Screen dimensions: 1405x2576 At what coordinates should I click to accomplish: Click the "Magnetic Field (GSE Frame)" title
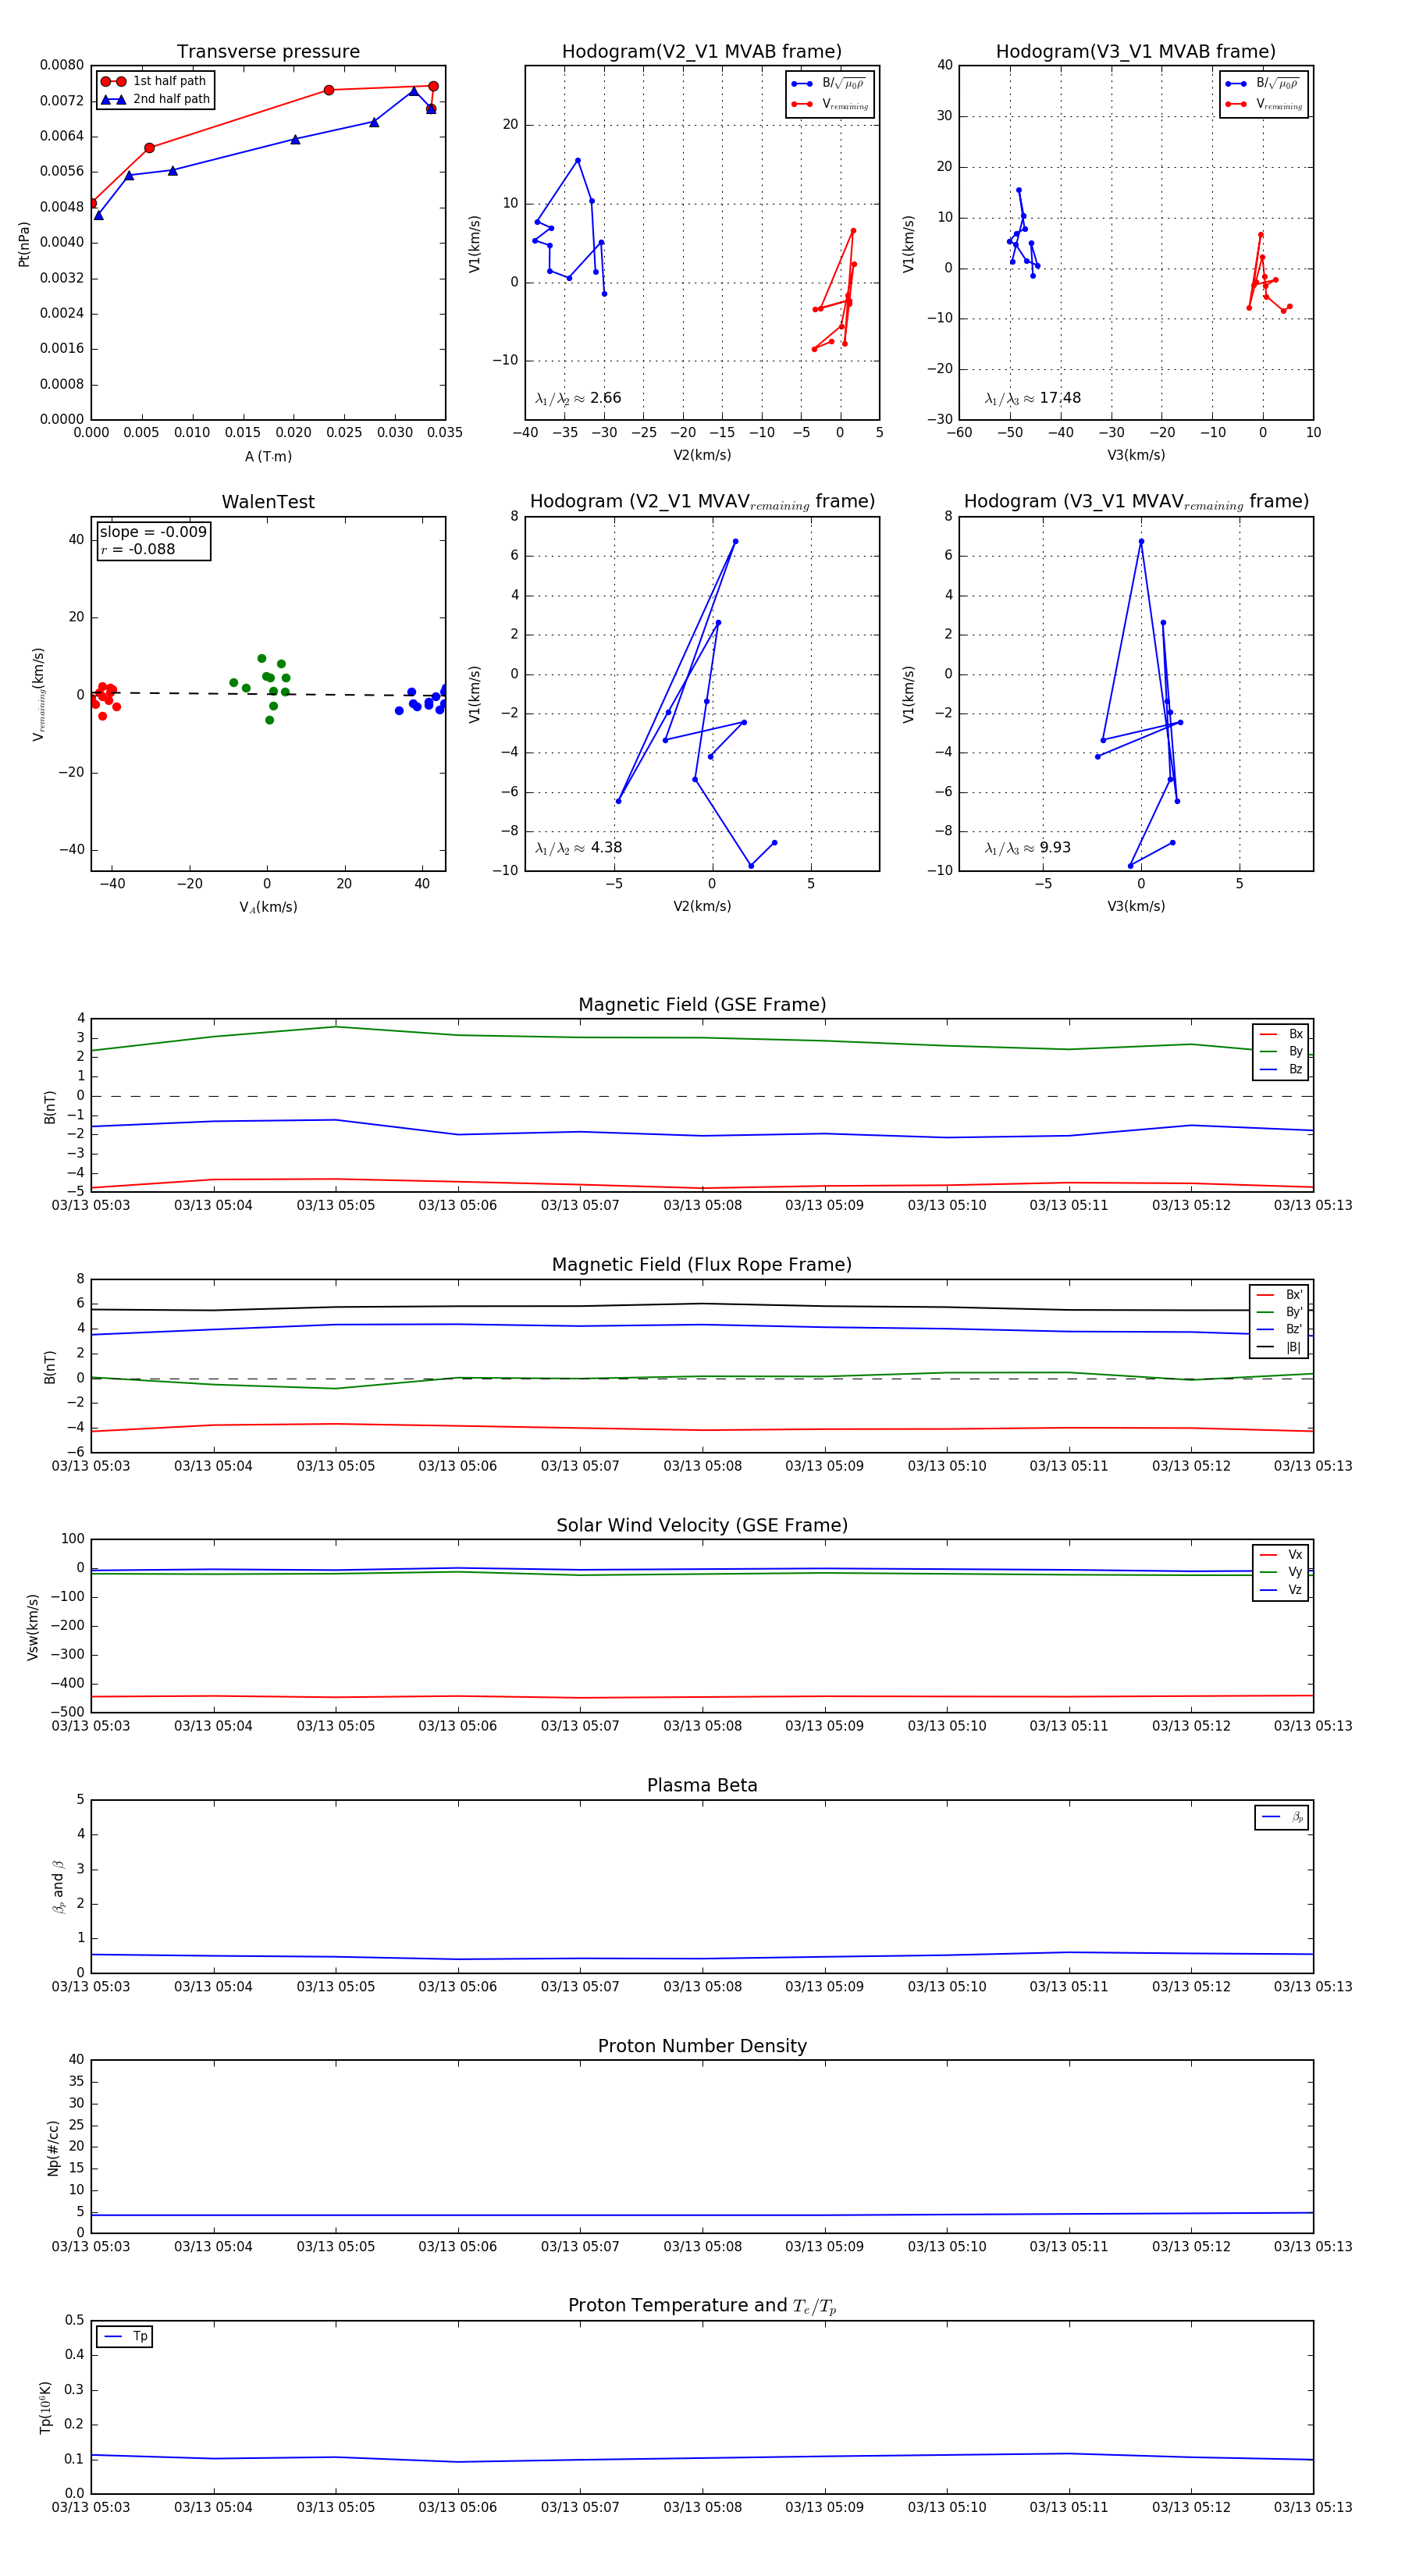[x=702, y=1005]
